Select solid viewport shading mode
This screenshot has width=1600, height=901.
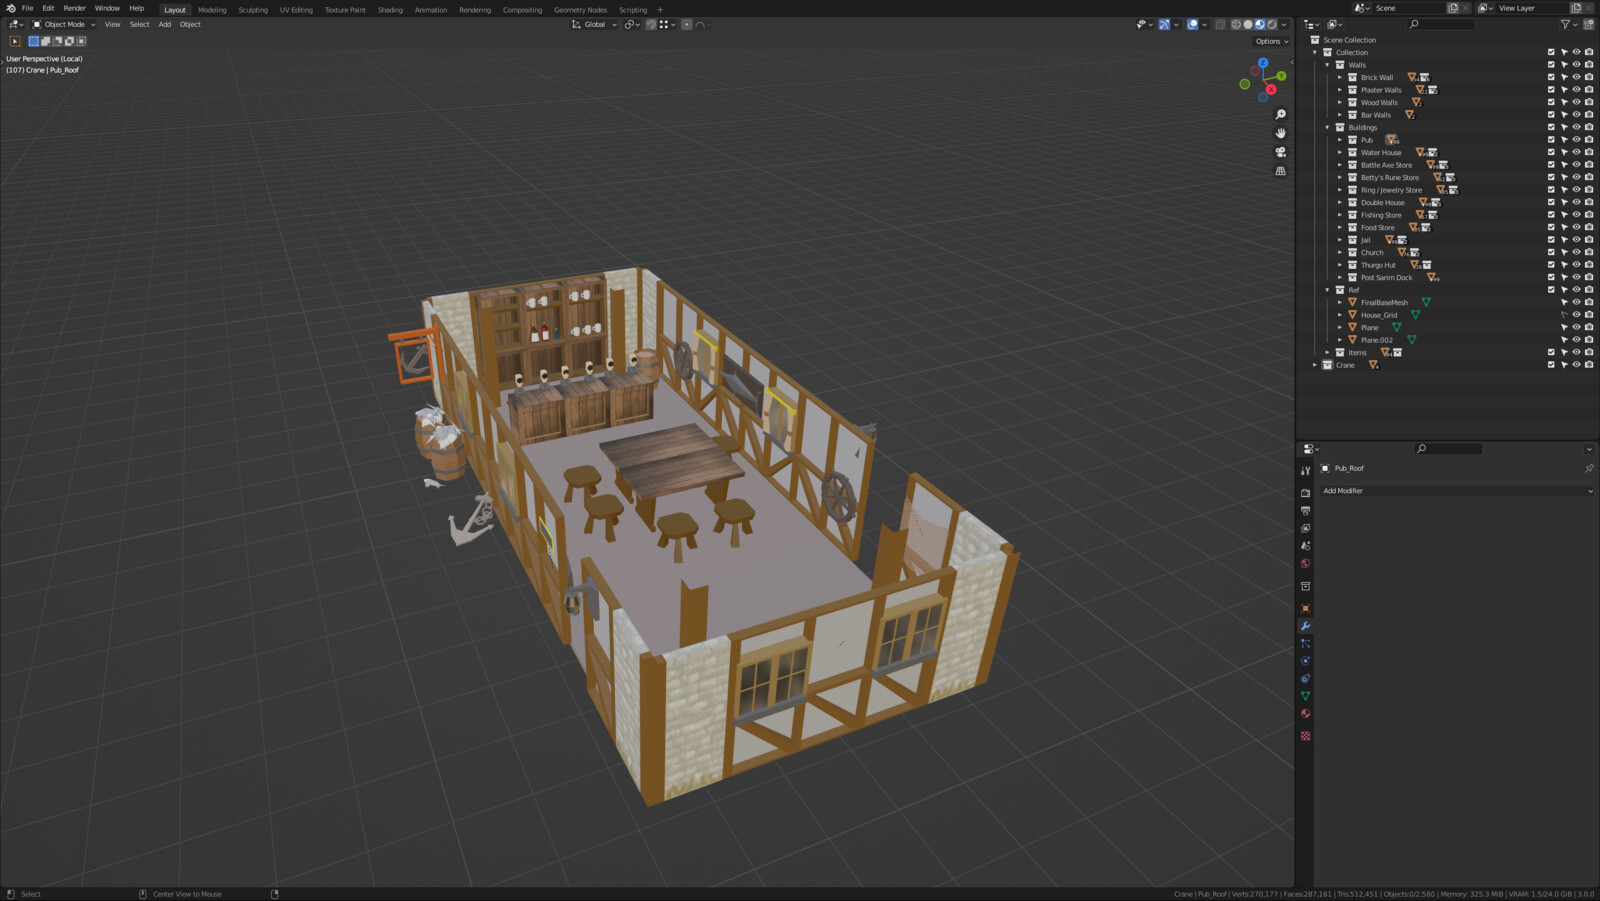pyautogui.click(x=1248, y=24)
